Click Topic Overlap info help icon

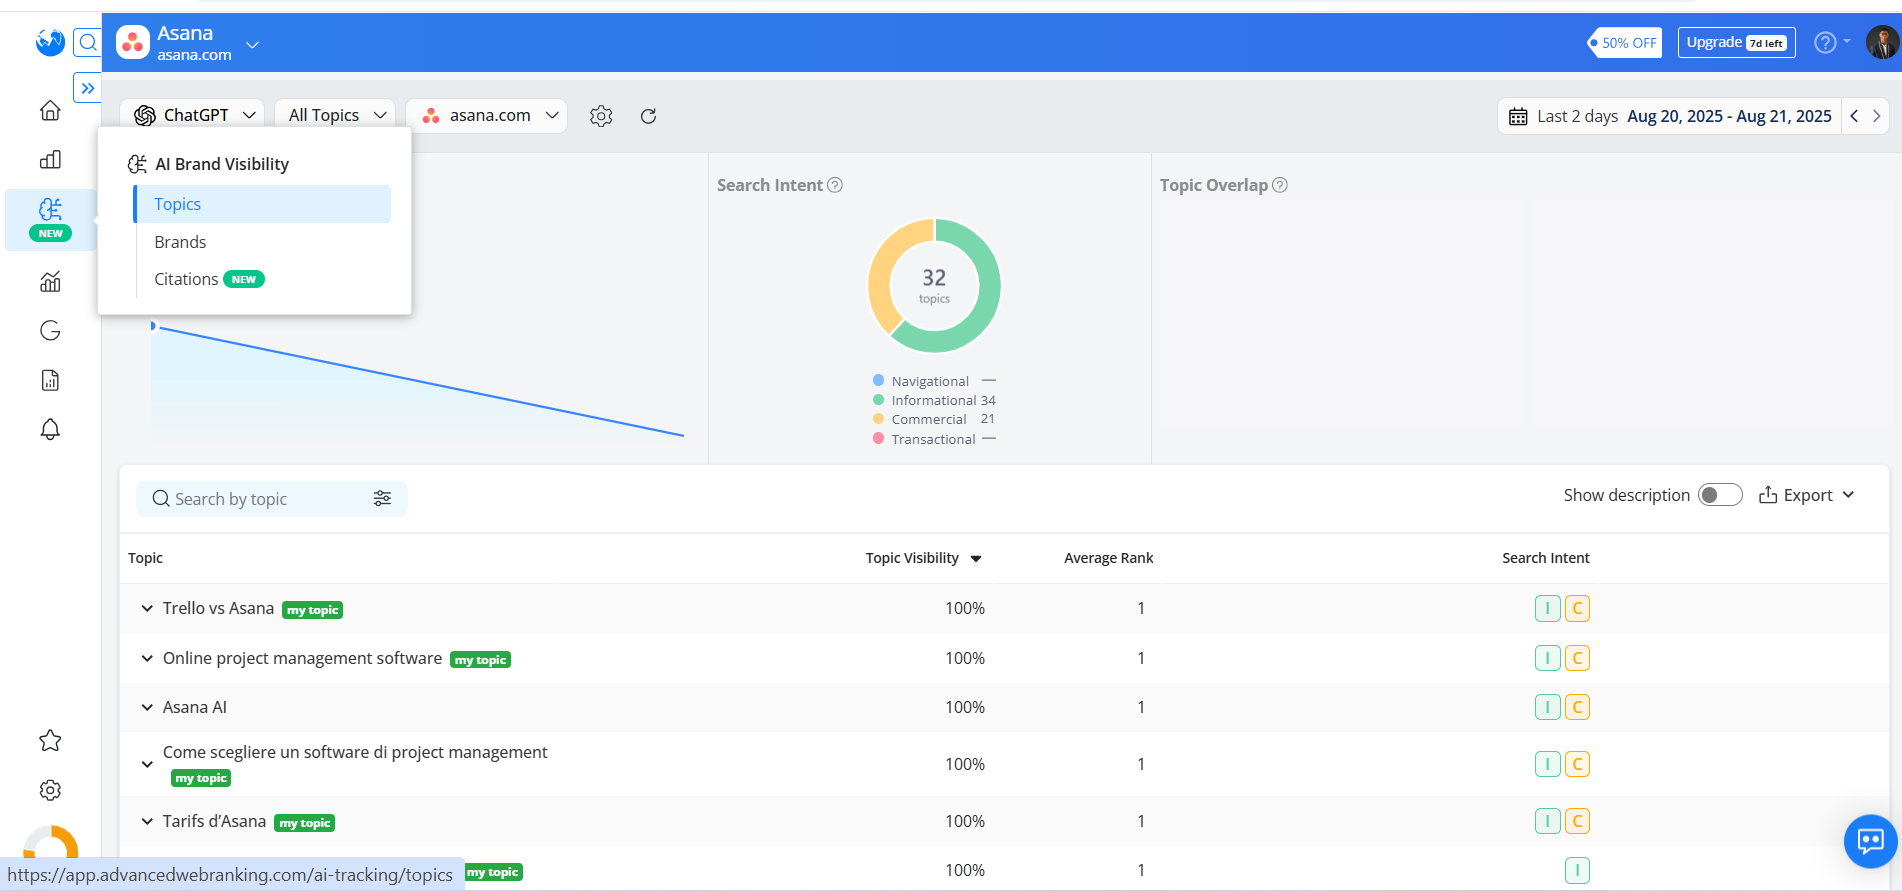[1280, 185]
